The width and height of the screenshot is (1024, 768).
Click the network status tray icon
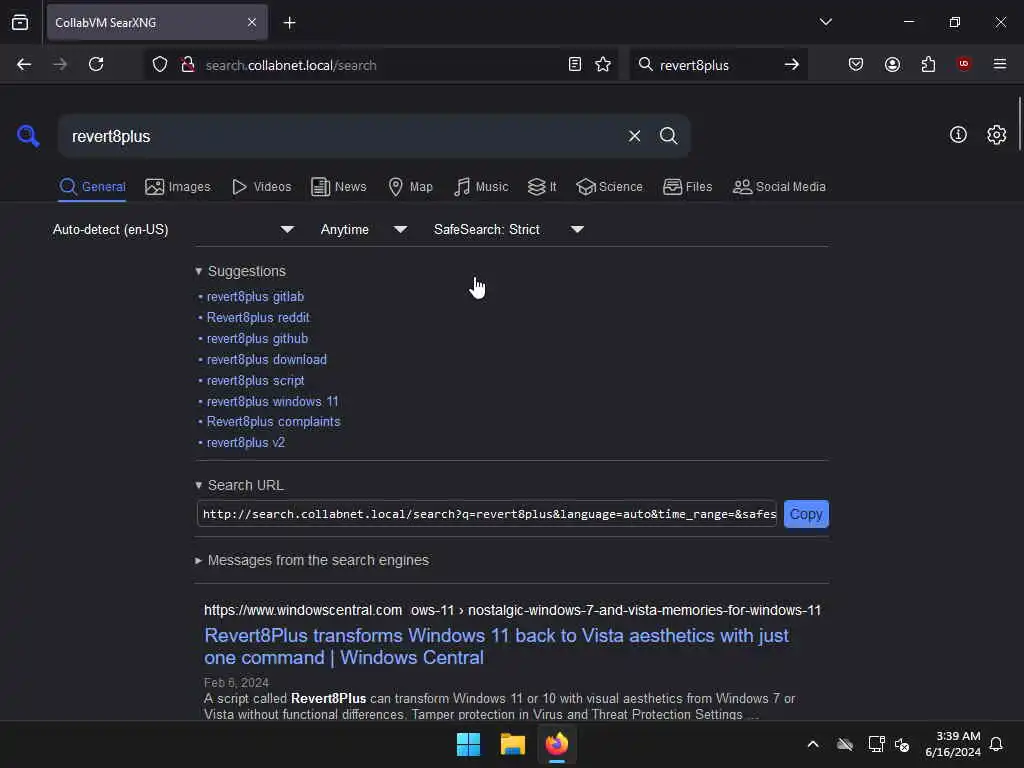pyautogui.click(x=876, y=744)
